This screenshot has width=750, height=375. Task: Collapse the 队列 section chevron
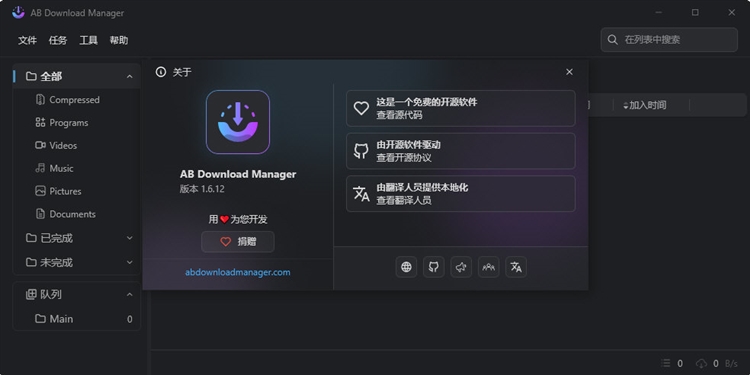130,295
